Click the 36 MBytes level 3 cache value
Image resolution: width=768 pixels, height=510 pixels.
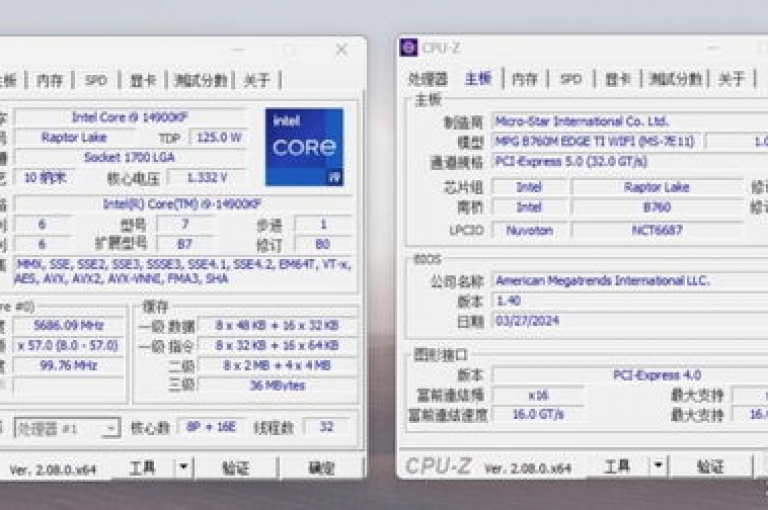[277, 386]
